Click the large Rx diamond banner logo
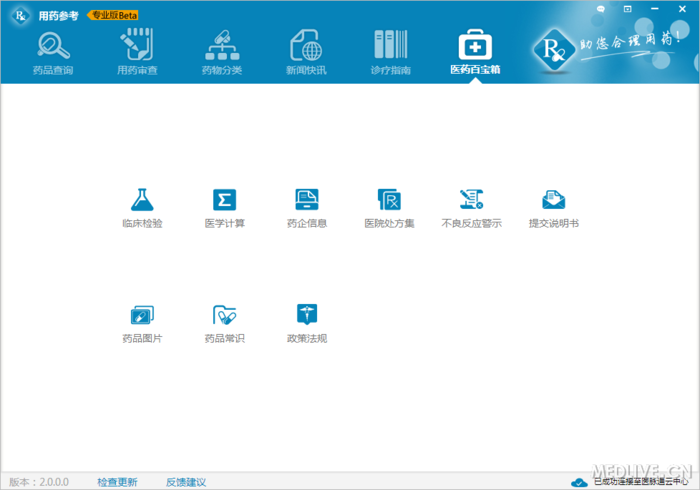The height and width of the screenshot is (490, 700). tap(554, 50)
